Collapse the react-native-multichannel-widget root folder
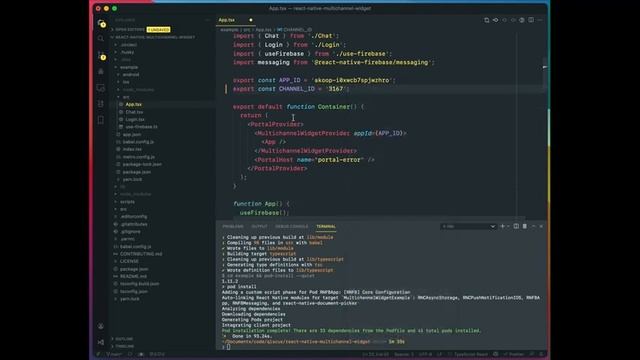640x360 pixels. (x=153, y=37)
